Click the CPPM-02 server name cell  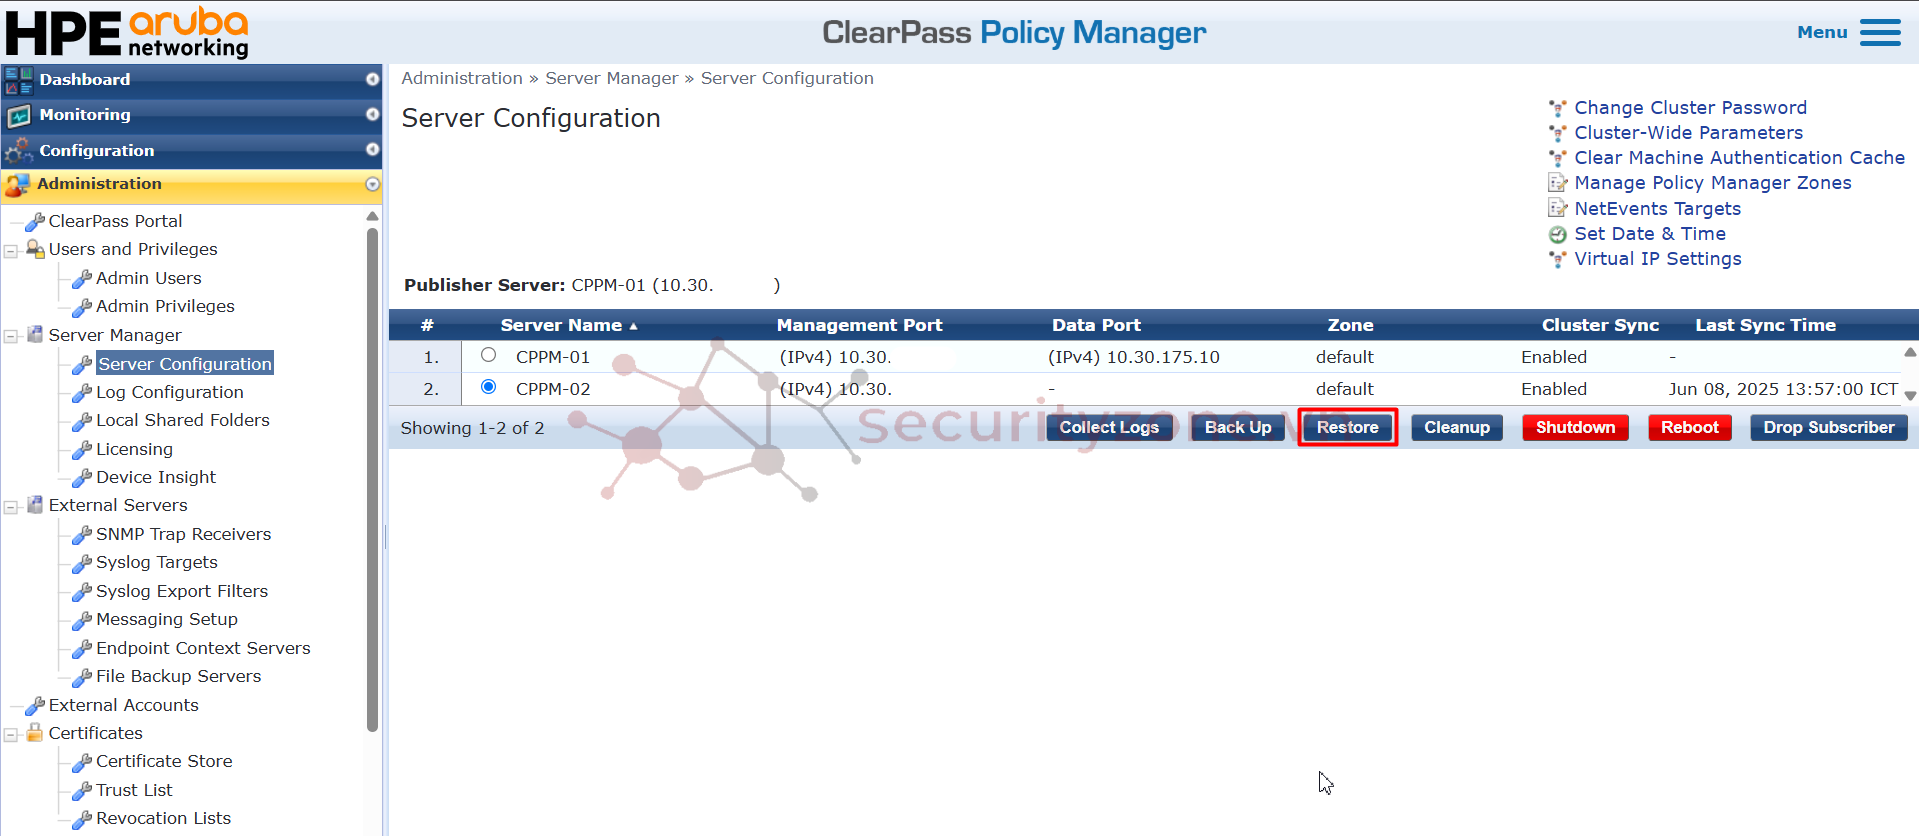click(553, 389)
